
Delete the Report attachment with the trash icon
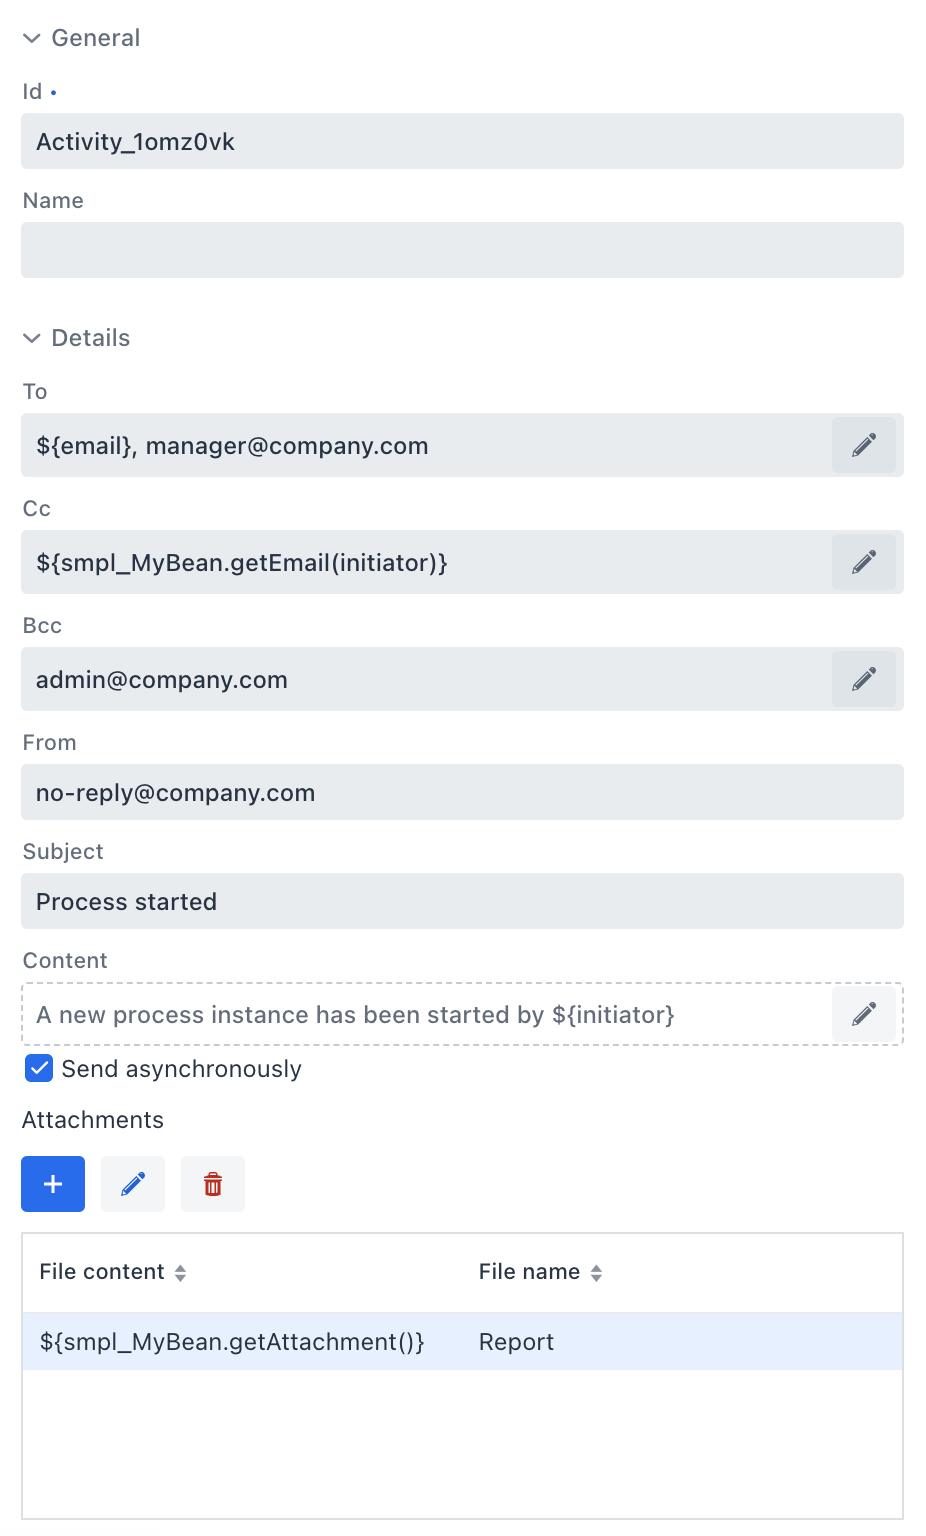pos(212,1184)
